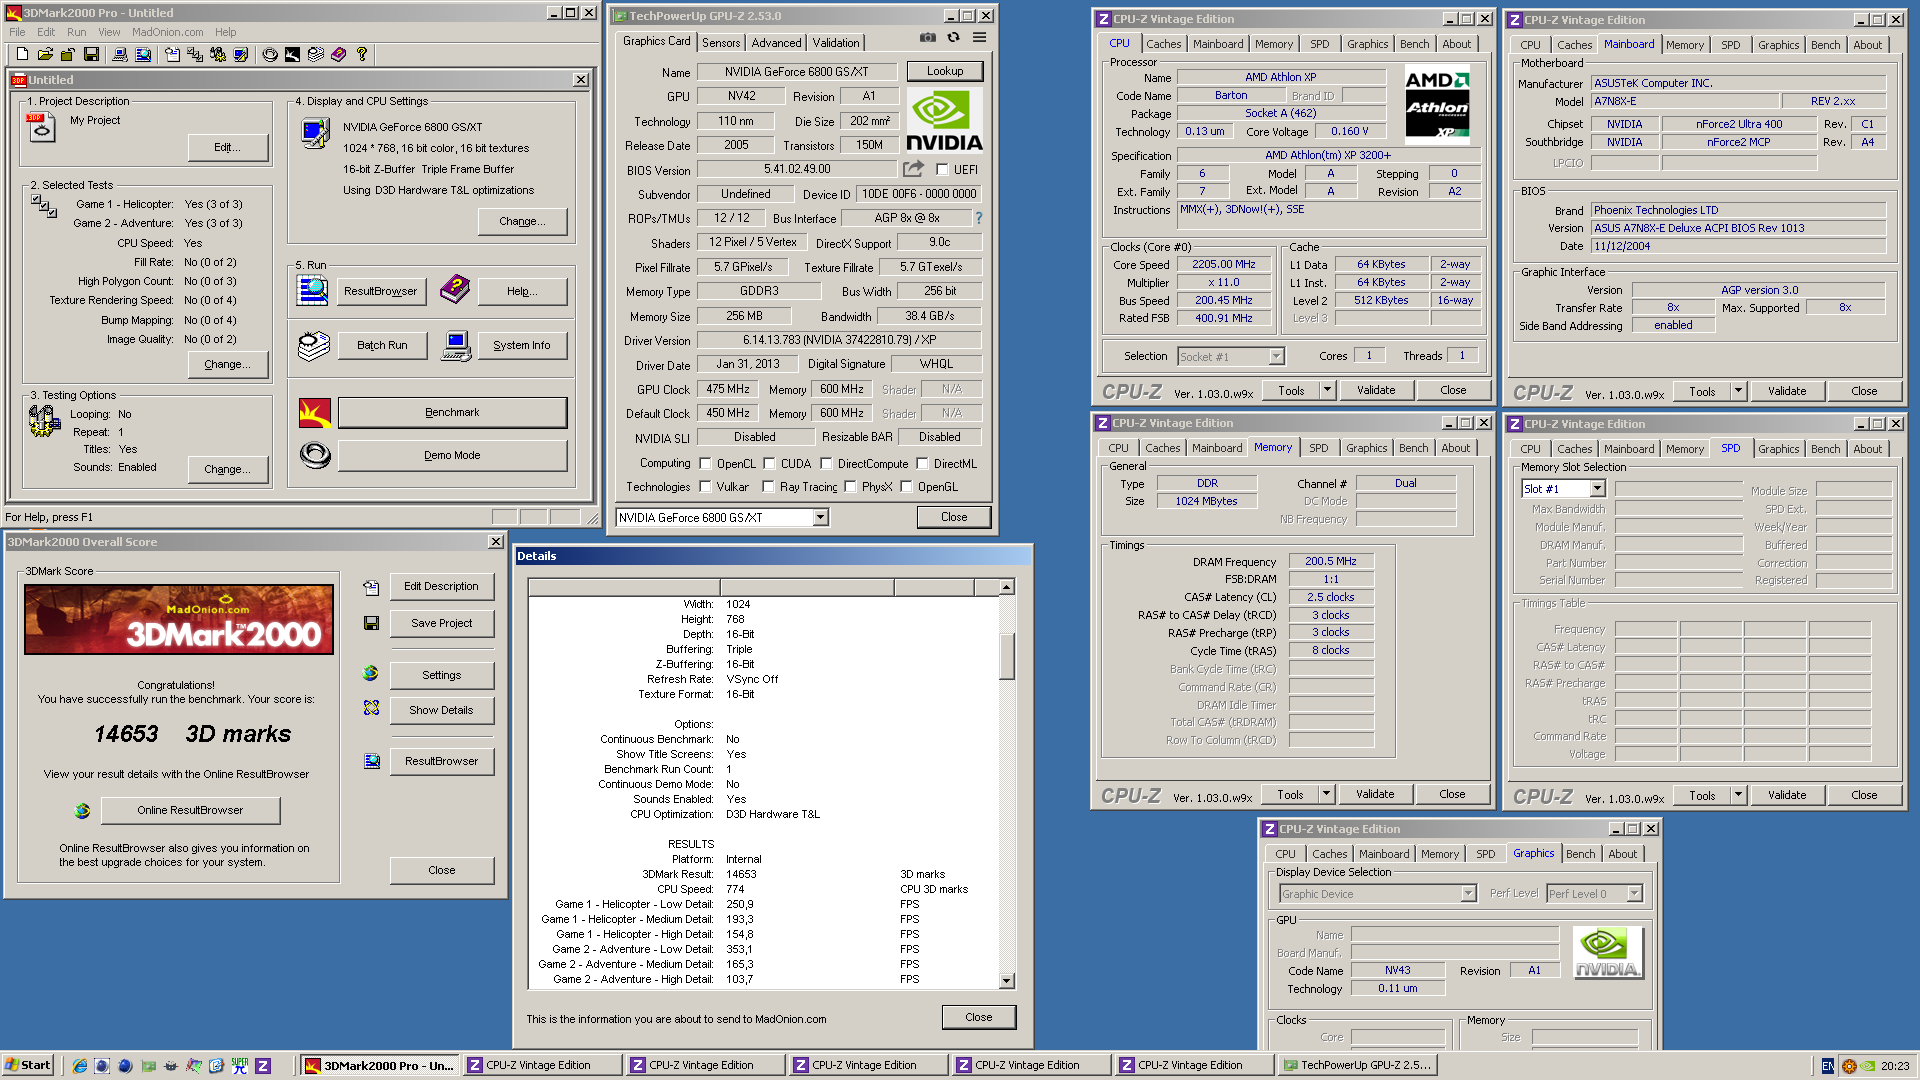Screen dimensions: 1920x1080
Task: Toggle the OpenCL checkbox
Action: pos(706,464)
